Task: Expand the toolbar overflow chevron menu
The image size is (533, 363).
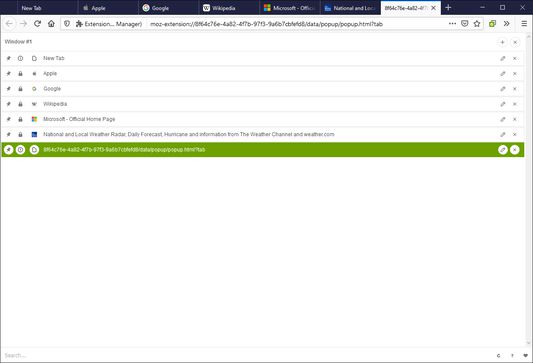Action: pos(506,23)
